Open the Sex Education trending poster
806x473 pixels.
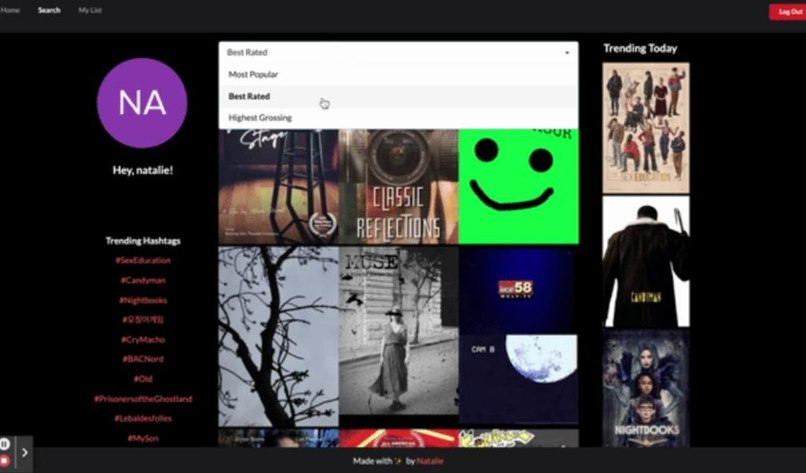pos(646,128)
